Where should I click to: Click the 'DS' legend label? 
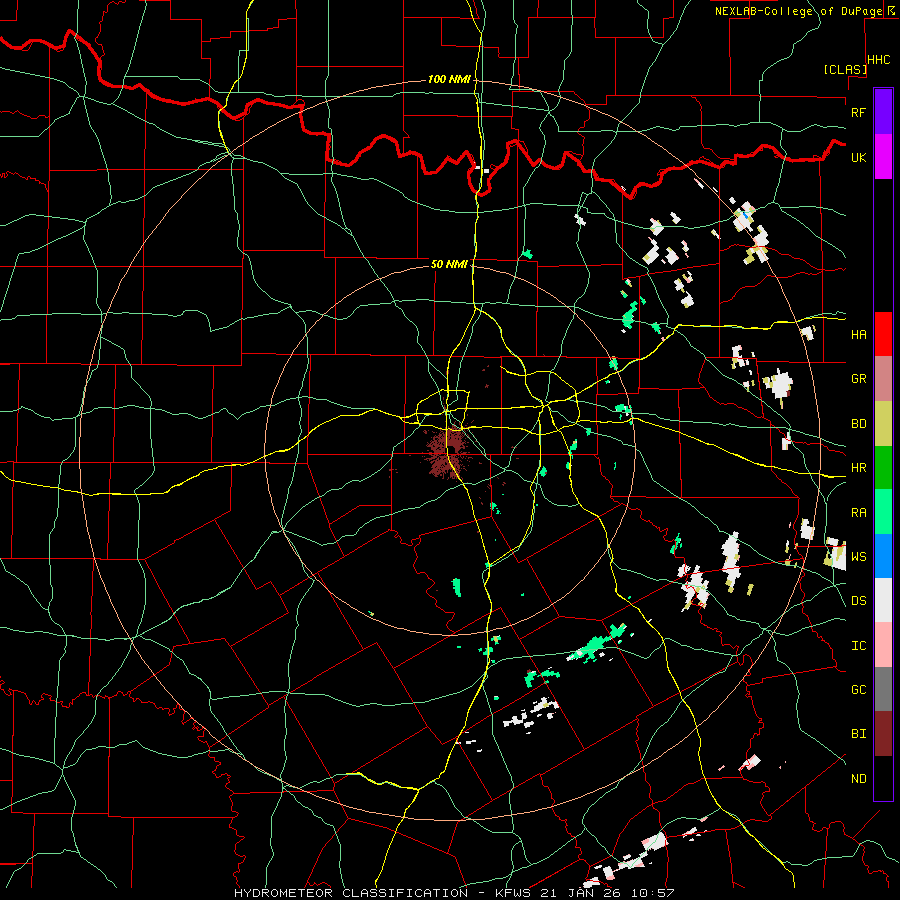click(x=858, y=601)
